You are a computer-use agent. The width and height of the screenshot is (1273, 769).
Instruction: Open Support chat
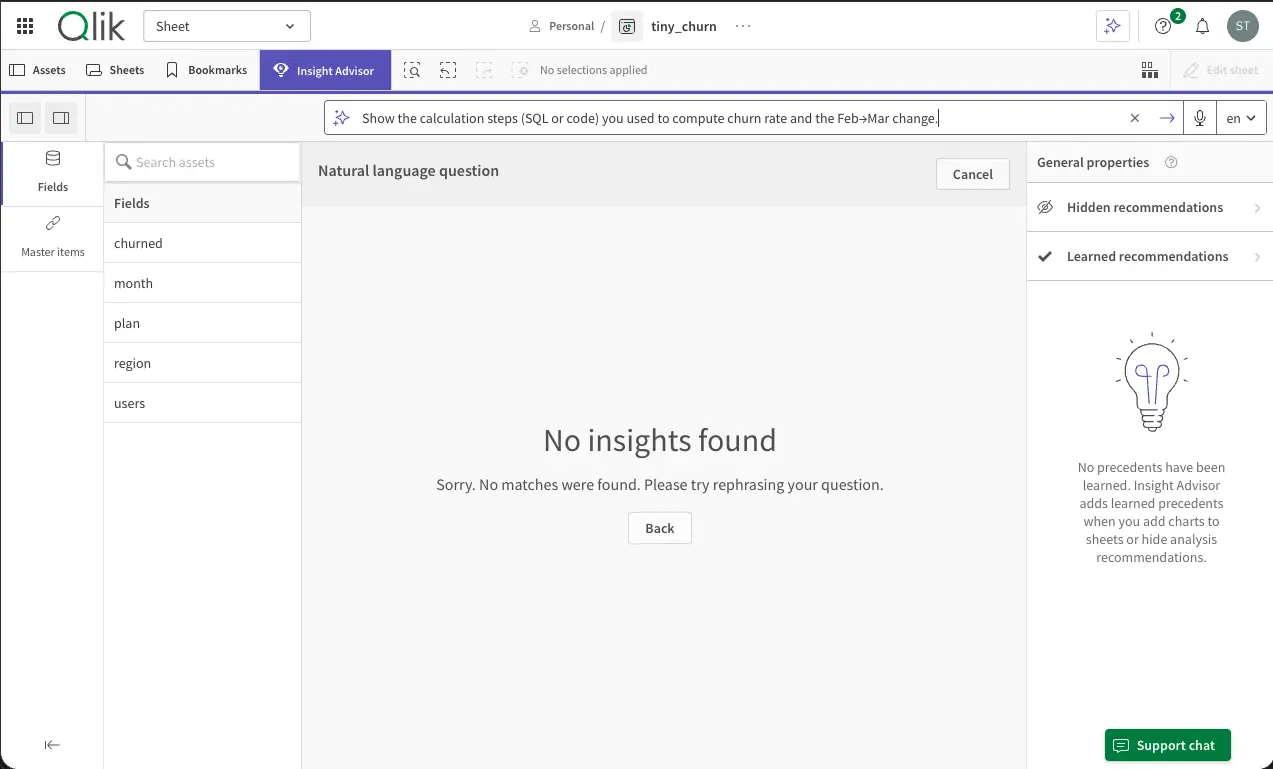[1167, 745]
